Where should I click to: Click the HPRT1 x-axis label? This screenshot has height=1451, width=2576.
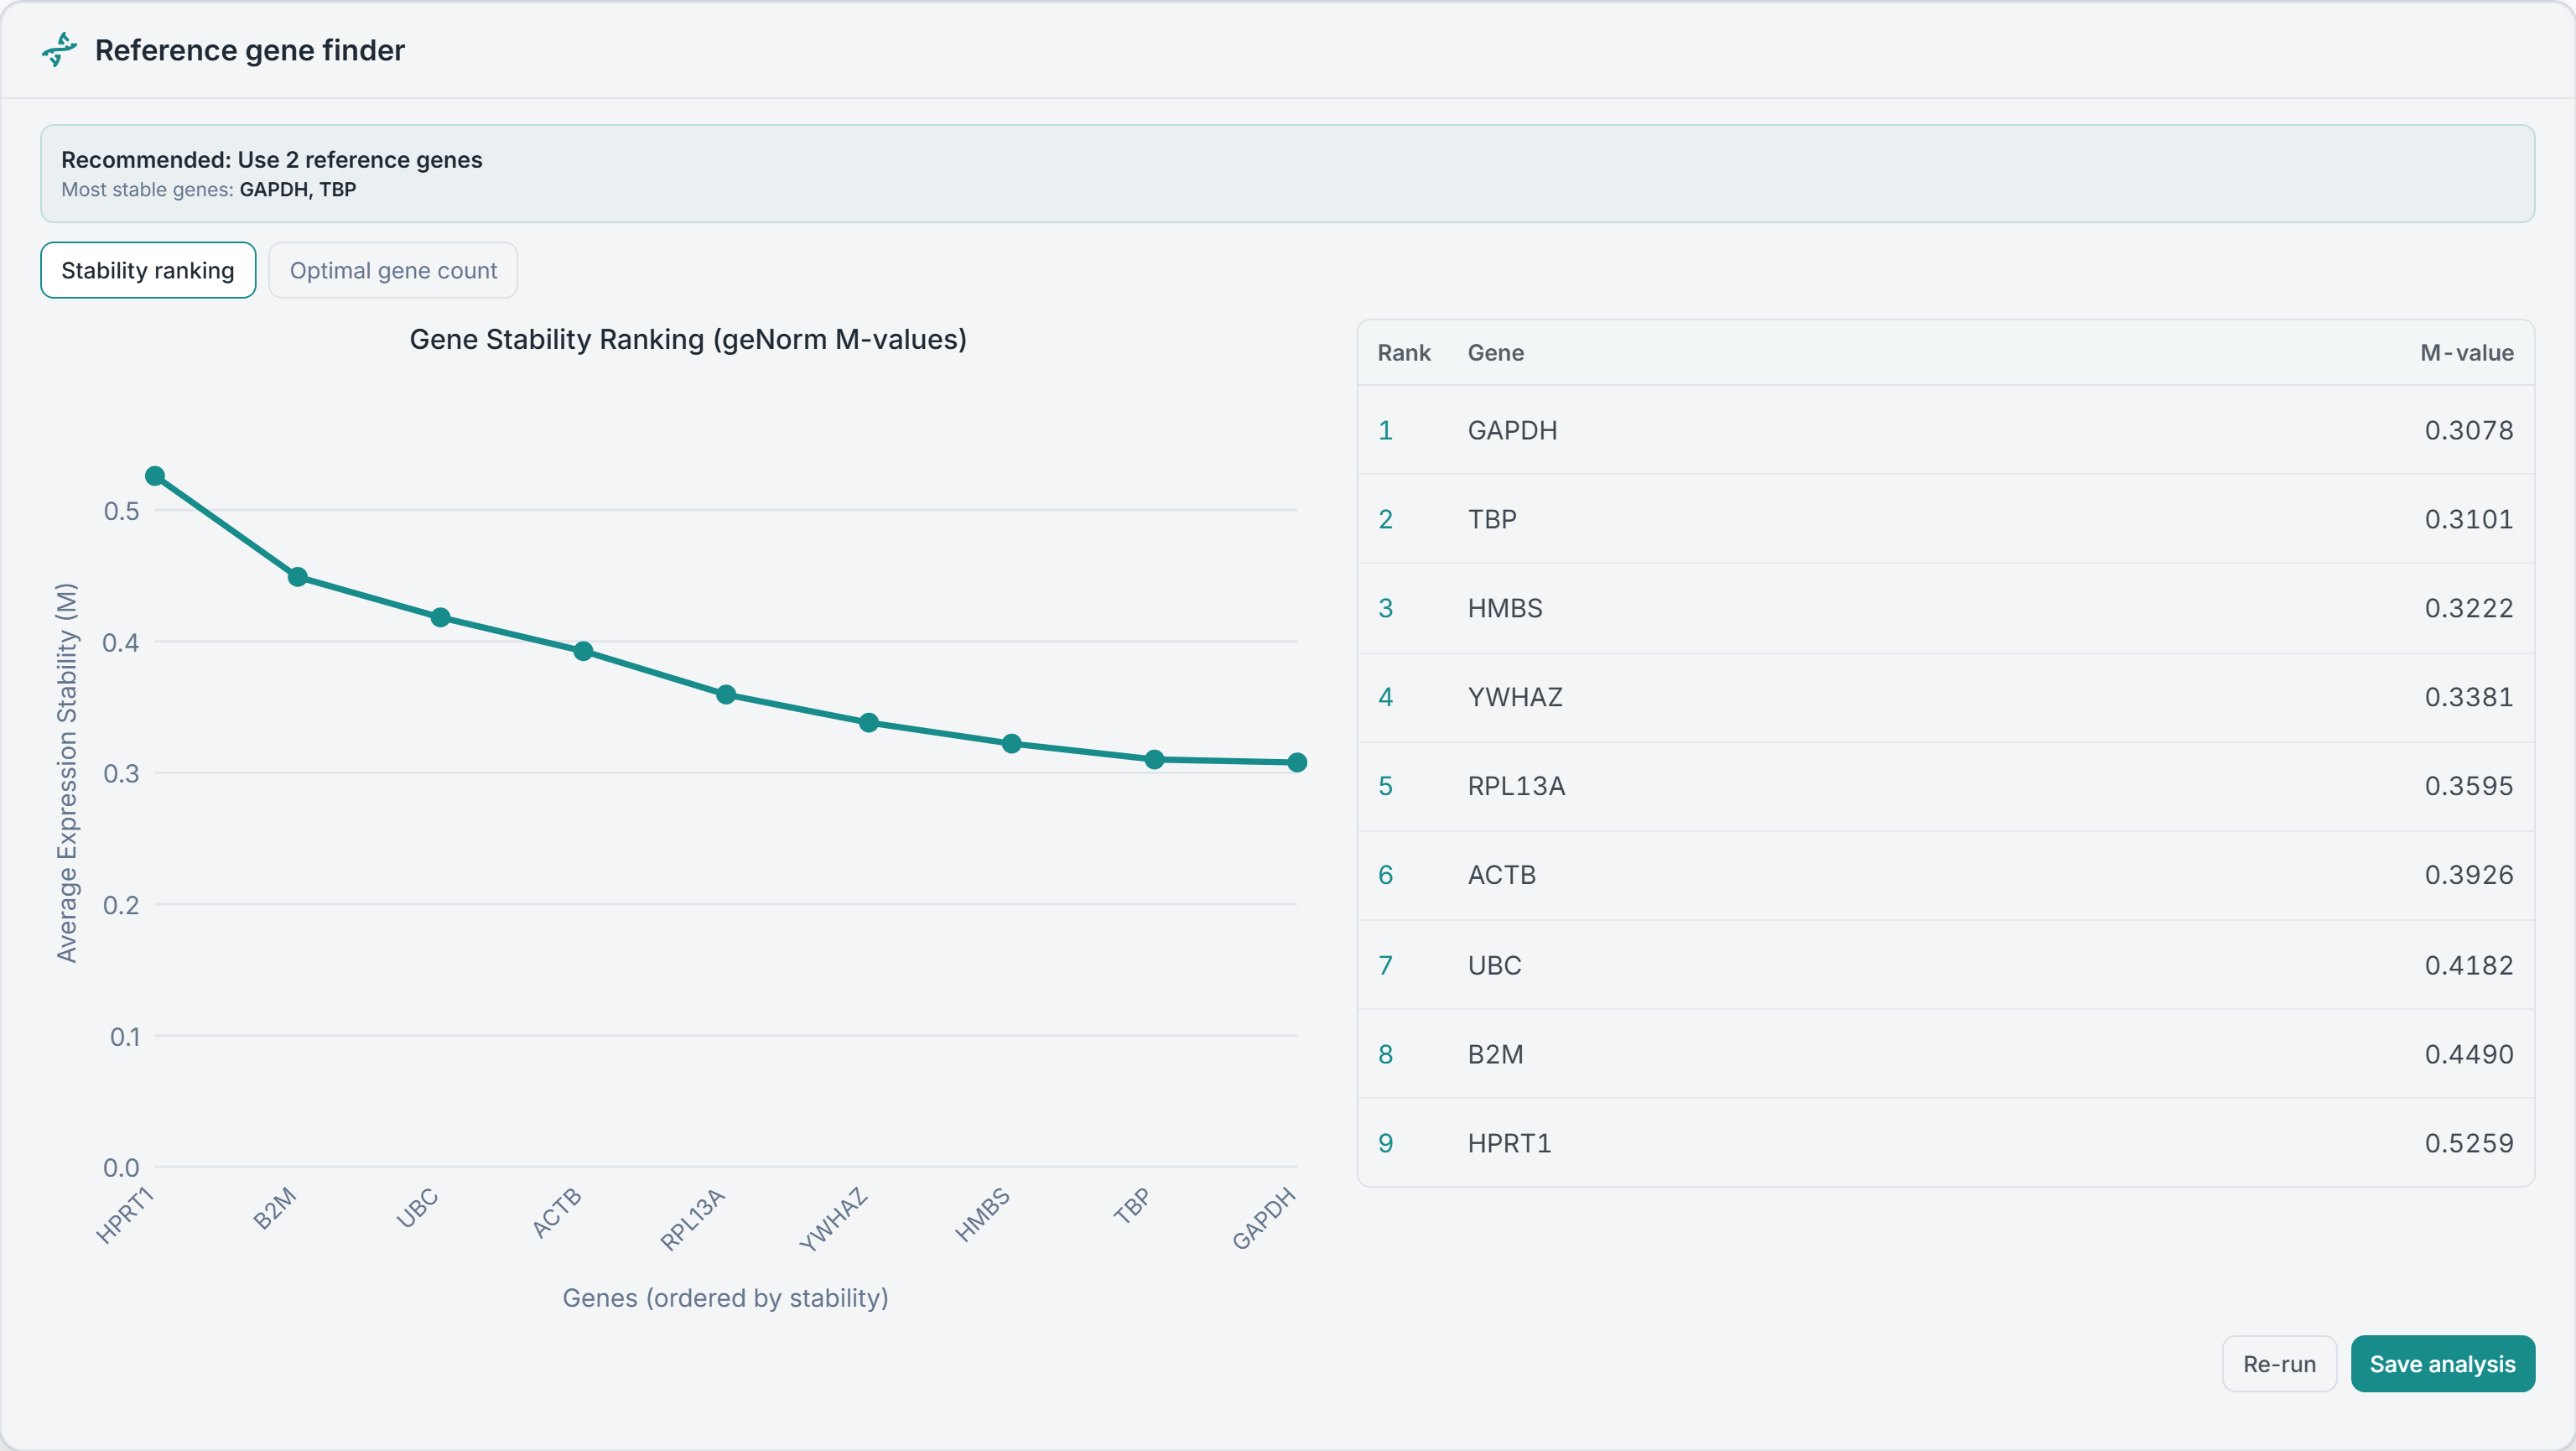point(125,1215)
